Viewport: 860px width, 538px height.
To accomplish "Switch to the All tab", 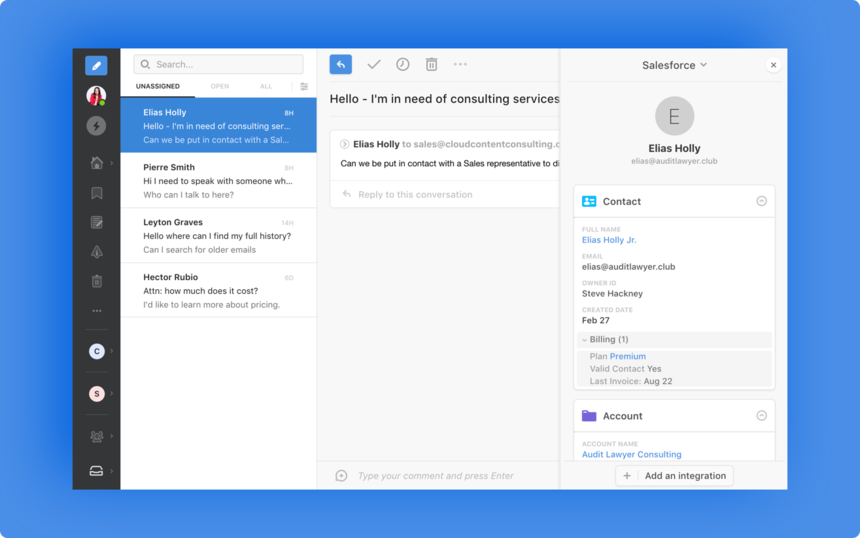I will coord(266,87).
